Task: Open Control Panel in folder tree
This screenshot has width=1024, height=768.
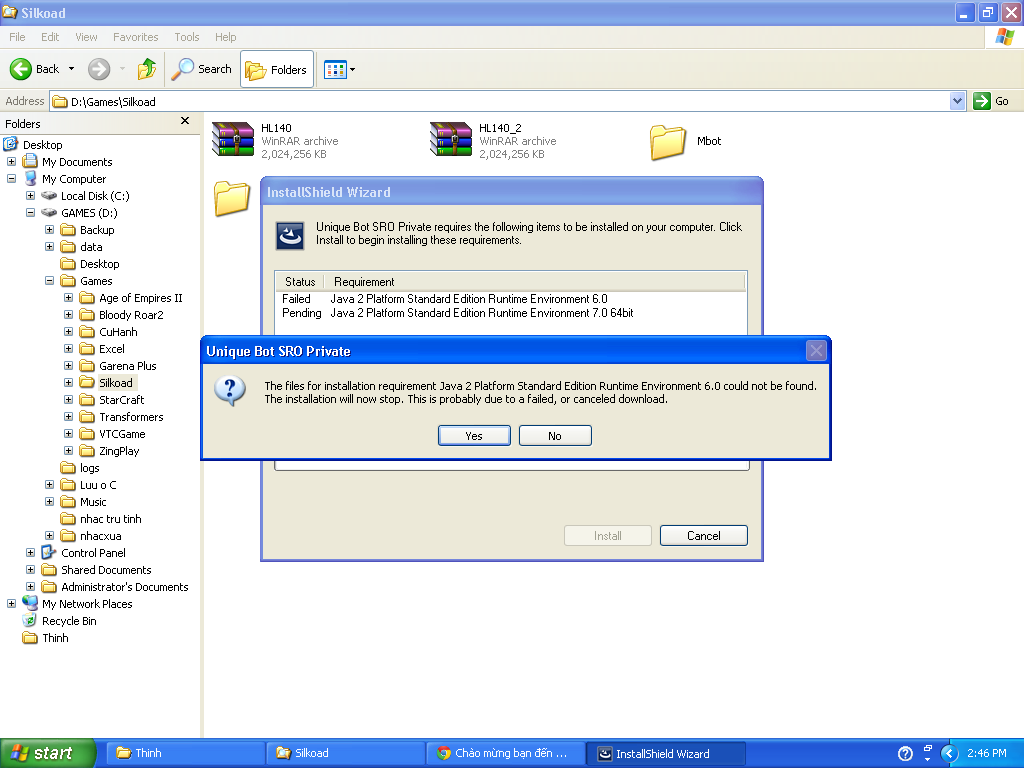Action: 93,552
